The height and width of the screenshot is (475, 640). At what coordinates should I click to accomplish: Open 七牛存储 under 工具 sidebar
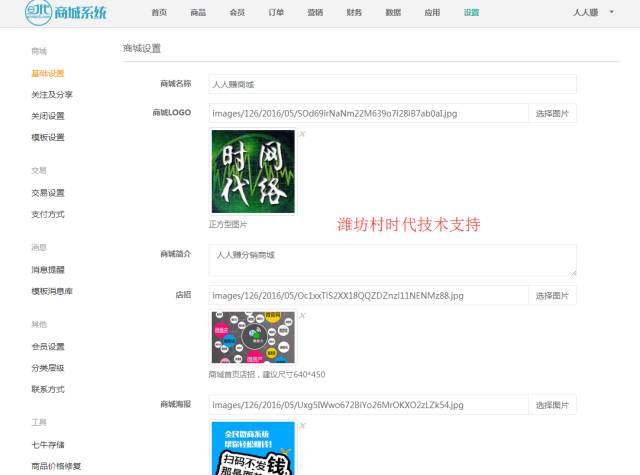48,444
